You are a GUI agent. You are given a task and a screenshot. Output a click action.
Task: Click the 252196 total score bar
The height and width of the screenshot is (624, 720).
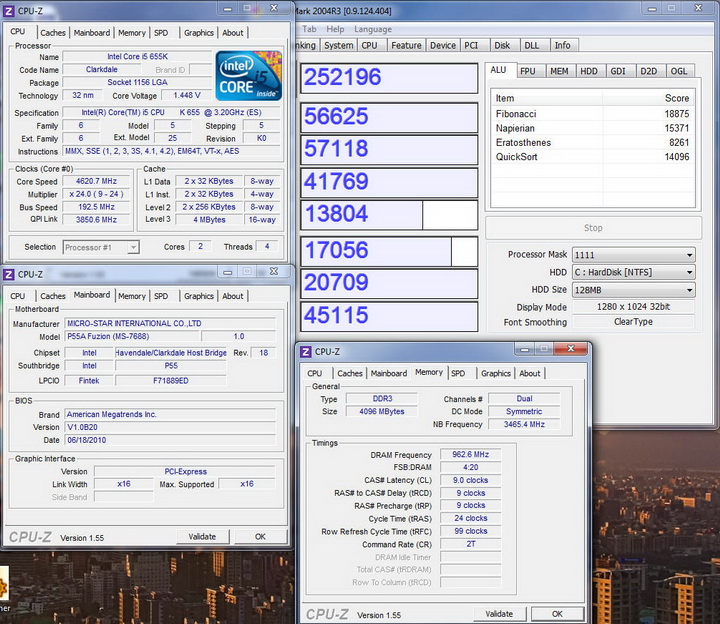(389, 78)
